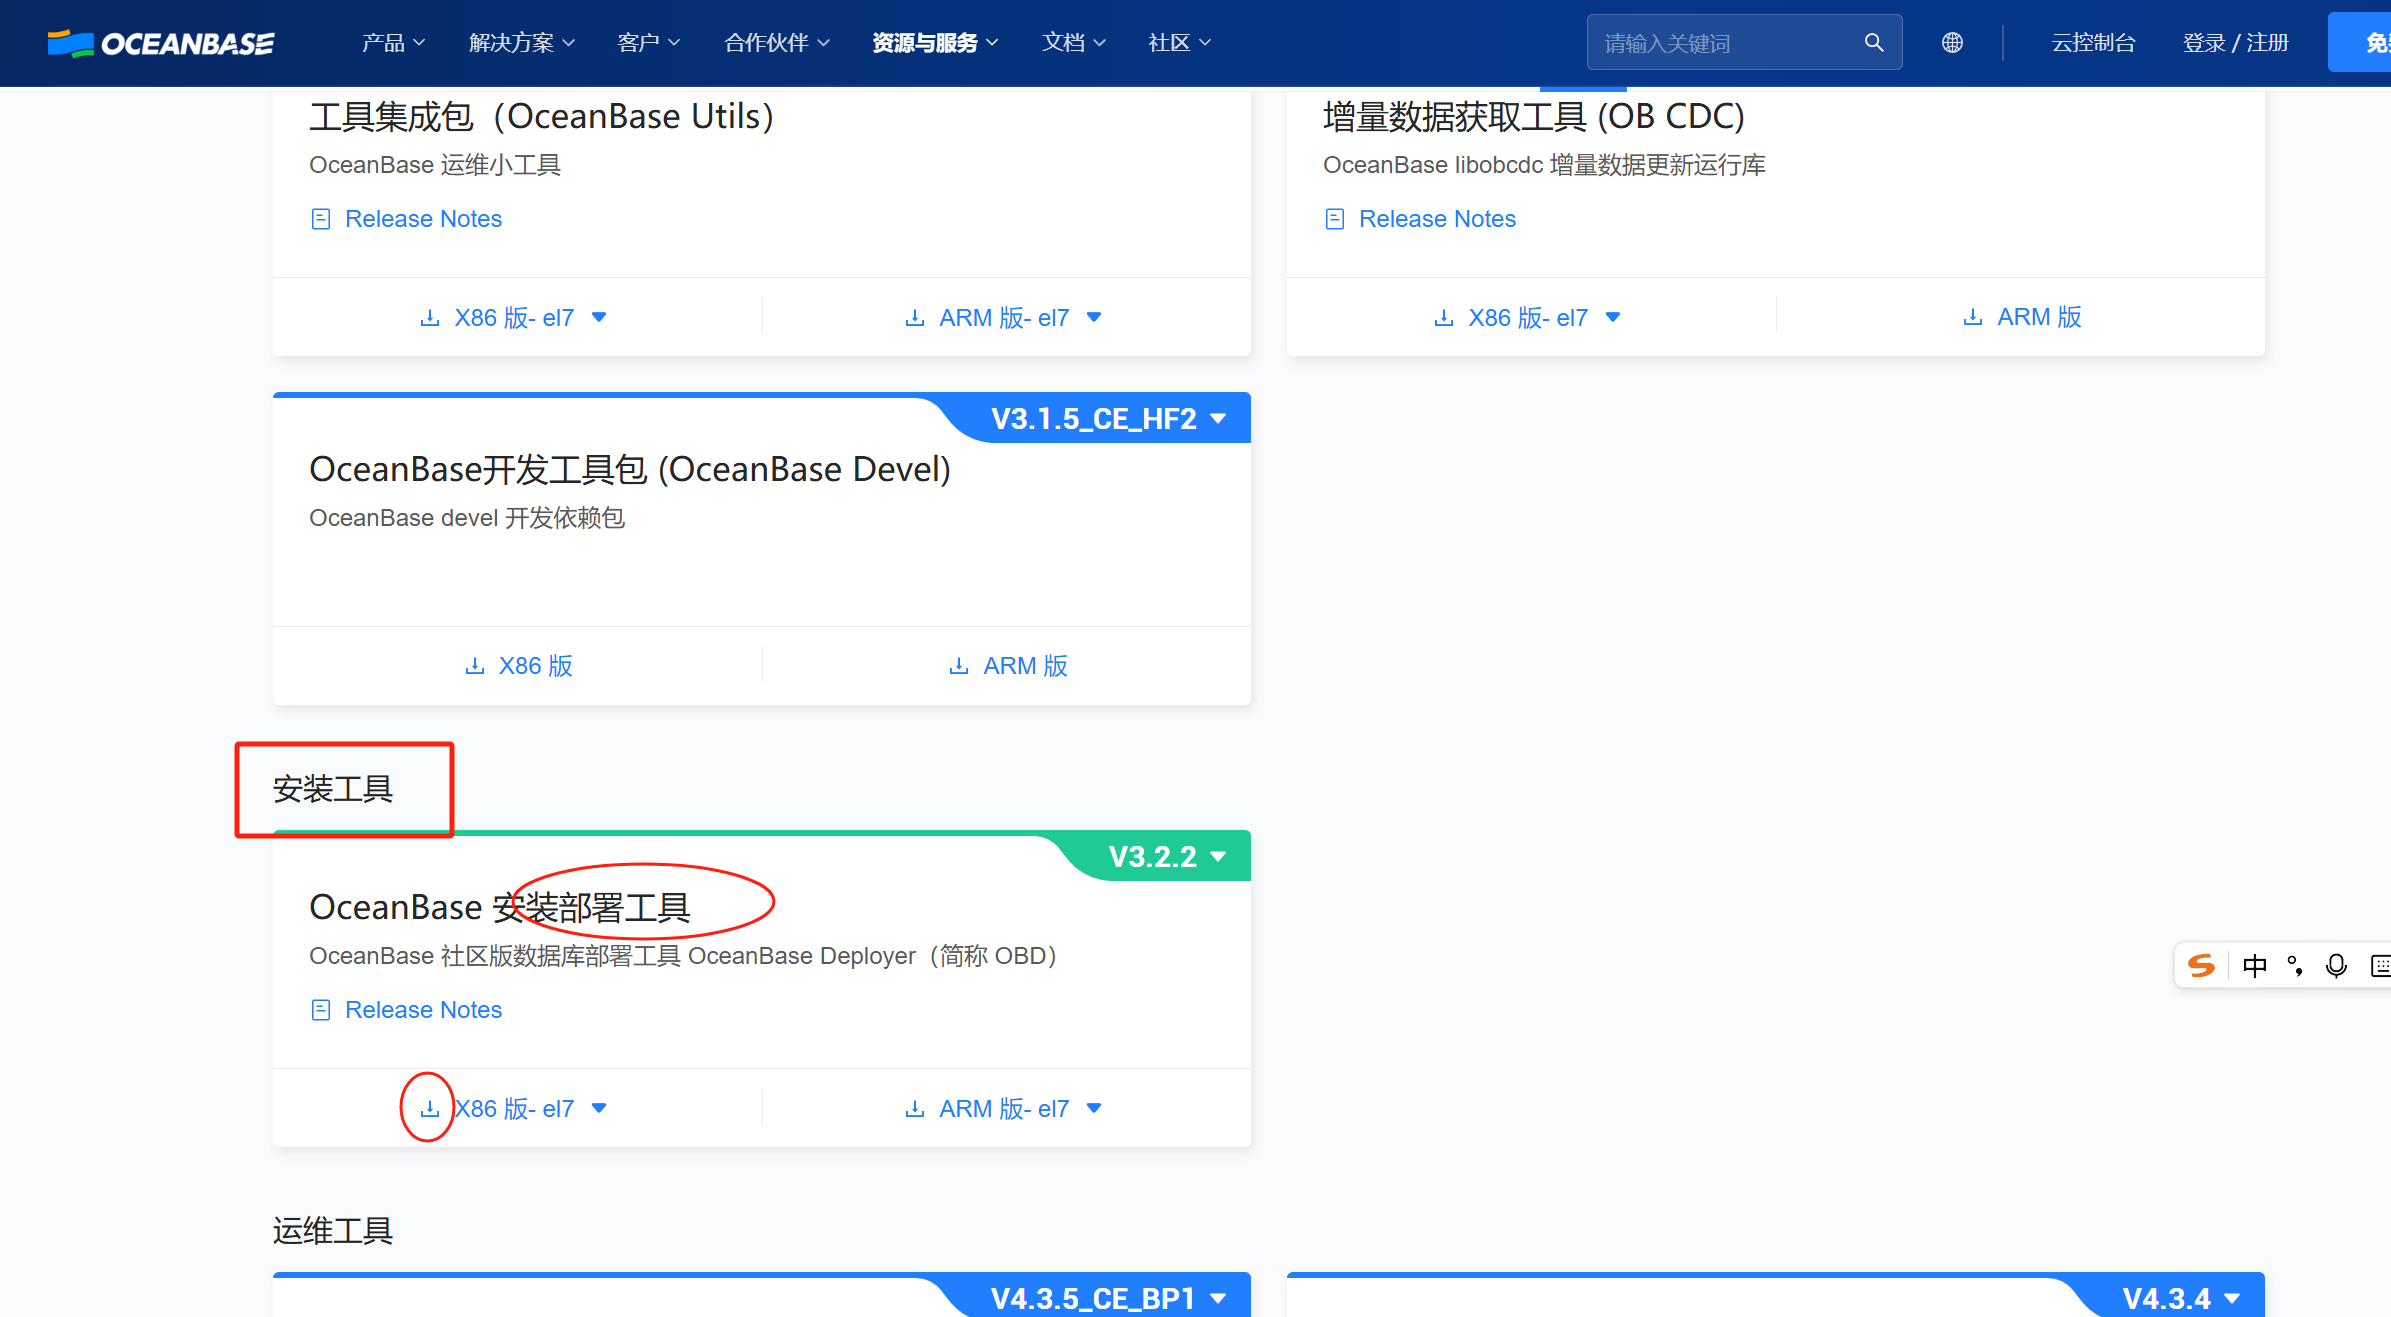Screen dimensions: 2391x1317
Task: Open the 资源与服务 menu
Action: (x=935, y=43)
